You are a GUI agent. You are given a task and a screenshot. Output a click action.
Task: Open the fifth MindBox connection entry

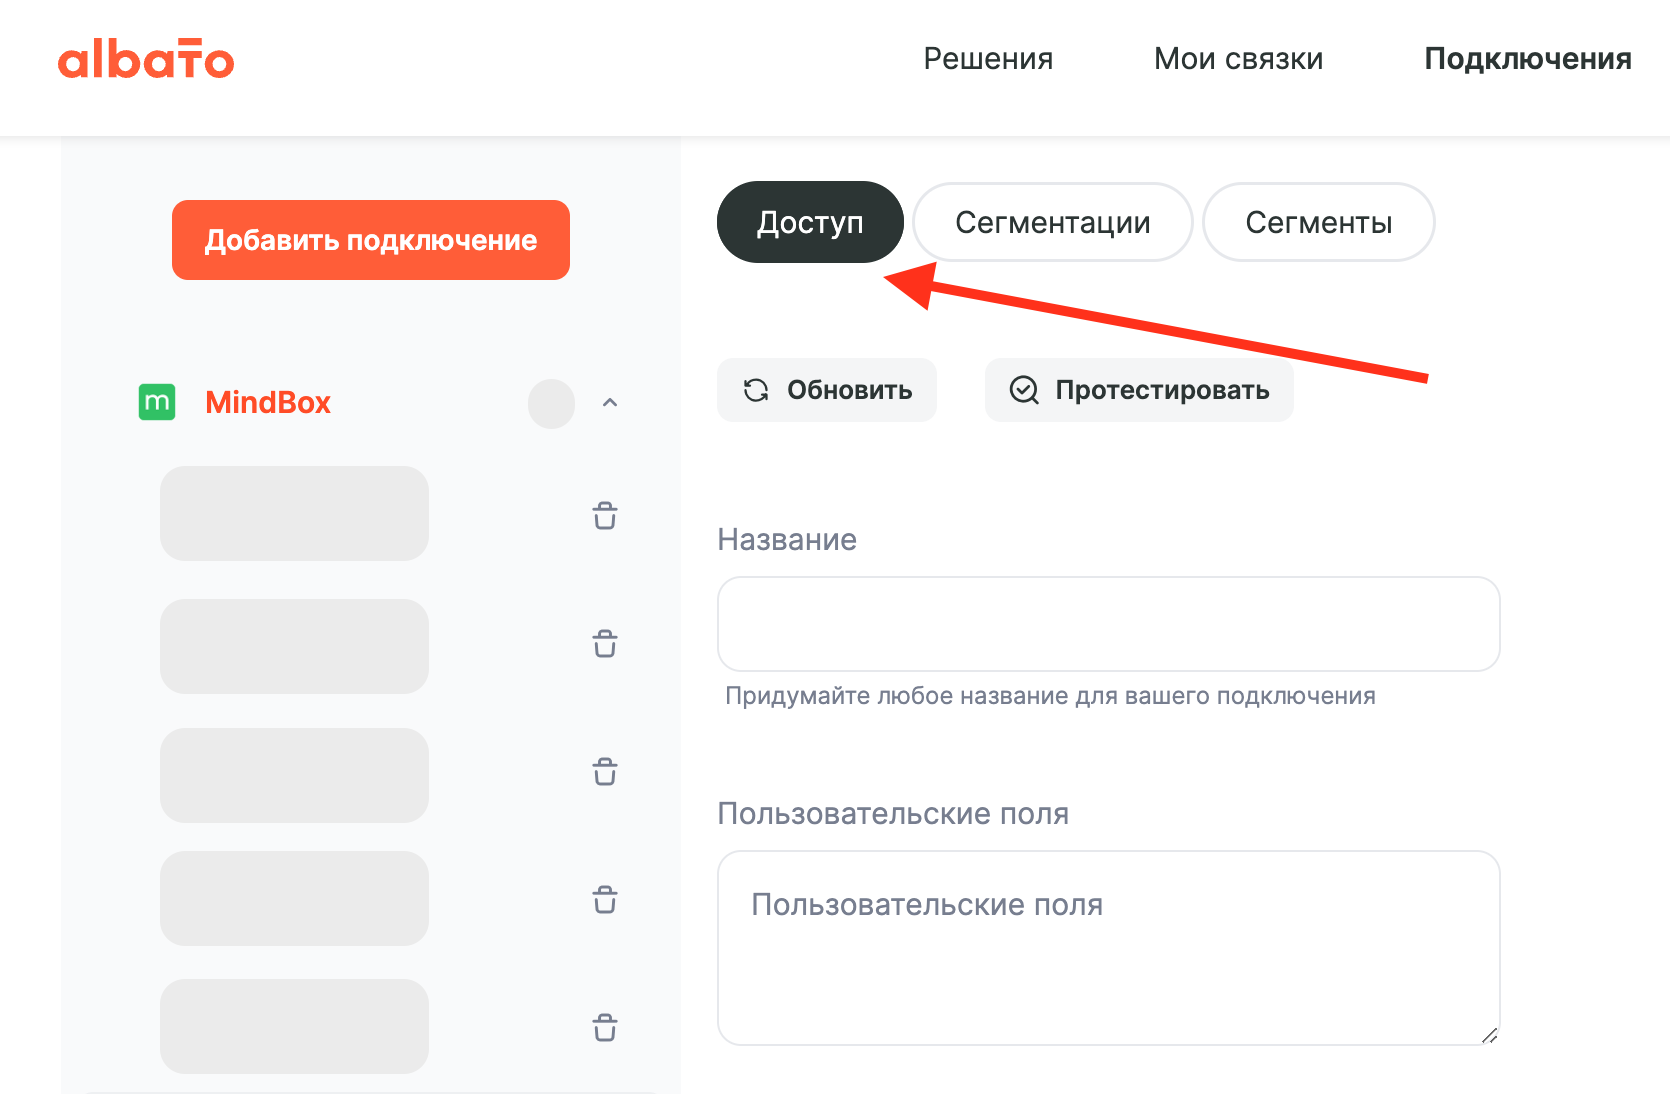[x=294, y=1026]
